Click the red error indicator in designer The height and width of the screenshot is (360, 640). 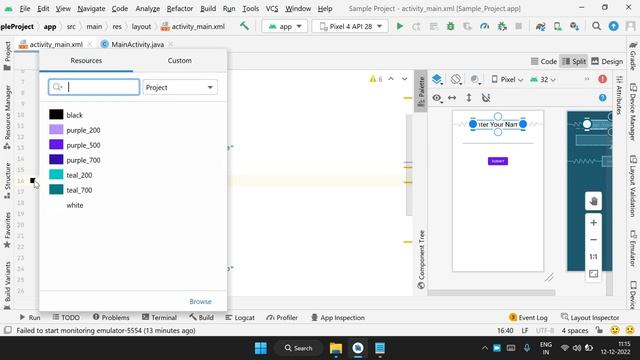(602, 79)
